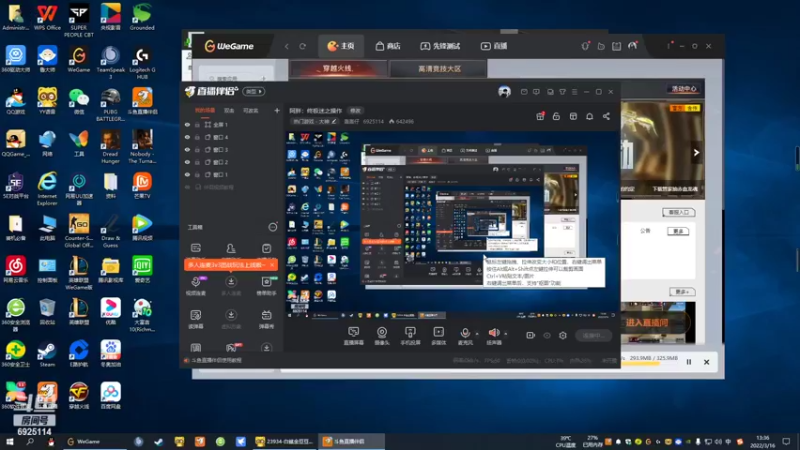The image size is (800, 450).
Task: Add a screen capture source (直播屏幕)
Action: coord(353,336)
